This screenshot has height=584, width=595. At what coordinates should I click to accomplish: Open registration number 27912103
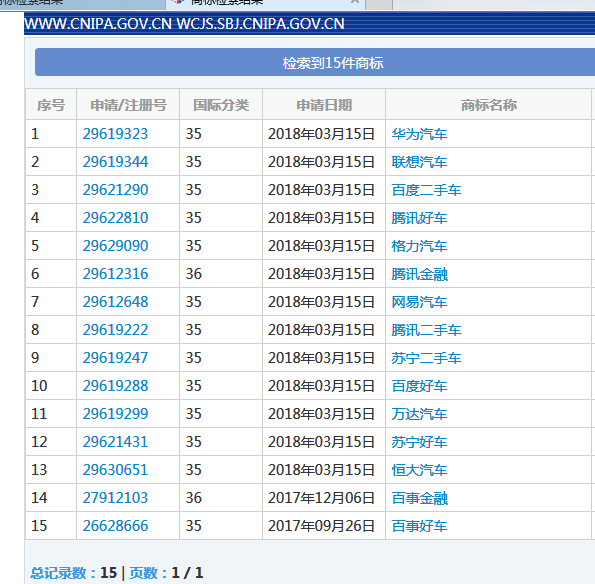(115, 498)
